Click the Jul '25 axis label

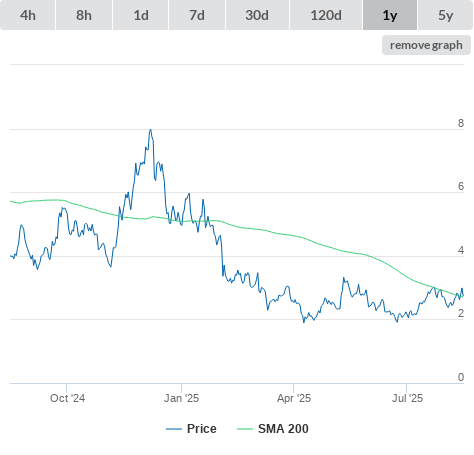click(x=407, y=398)
